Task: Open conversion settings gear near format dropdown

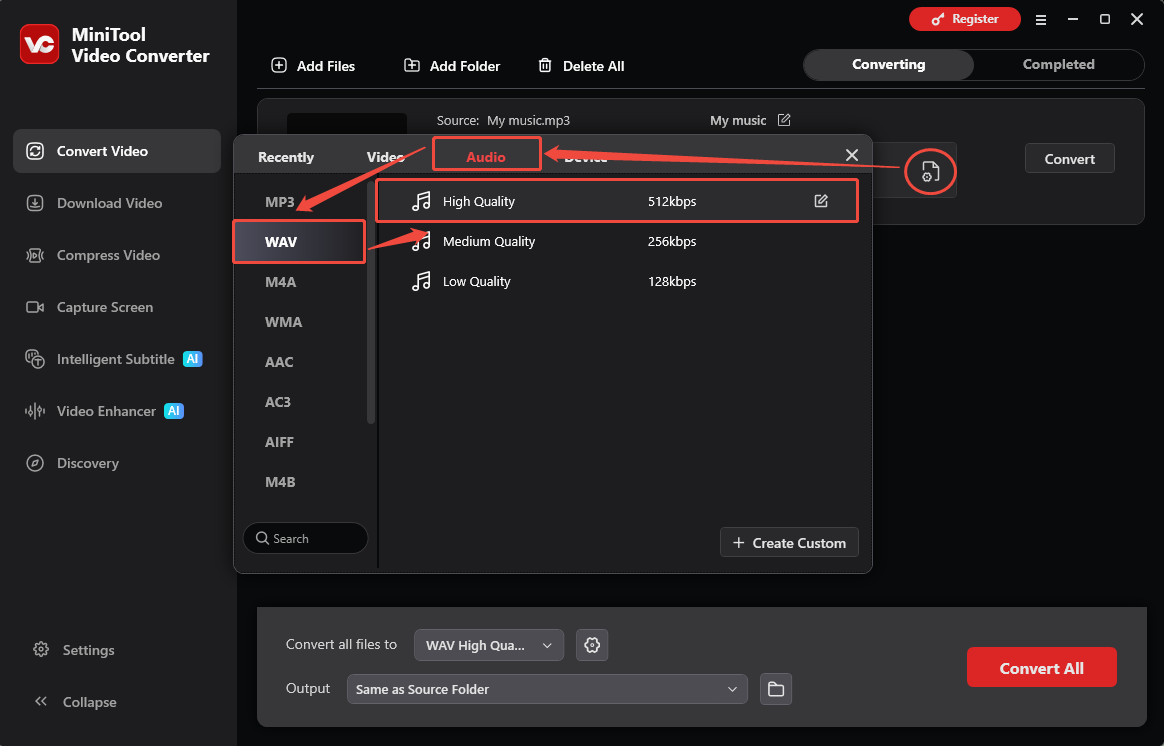Action: tap(592, 645)
